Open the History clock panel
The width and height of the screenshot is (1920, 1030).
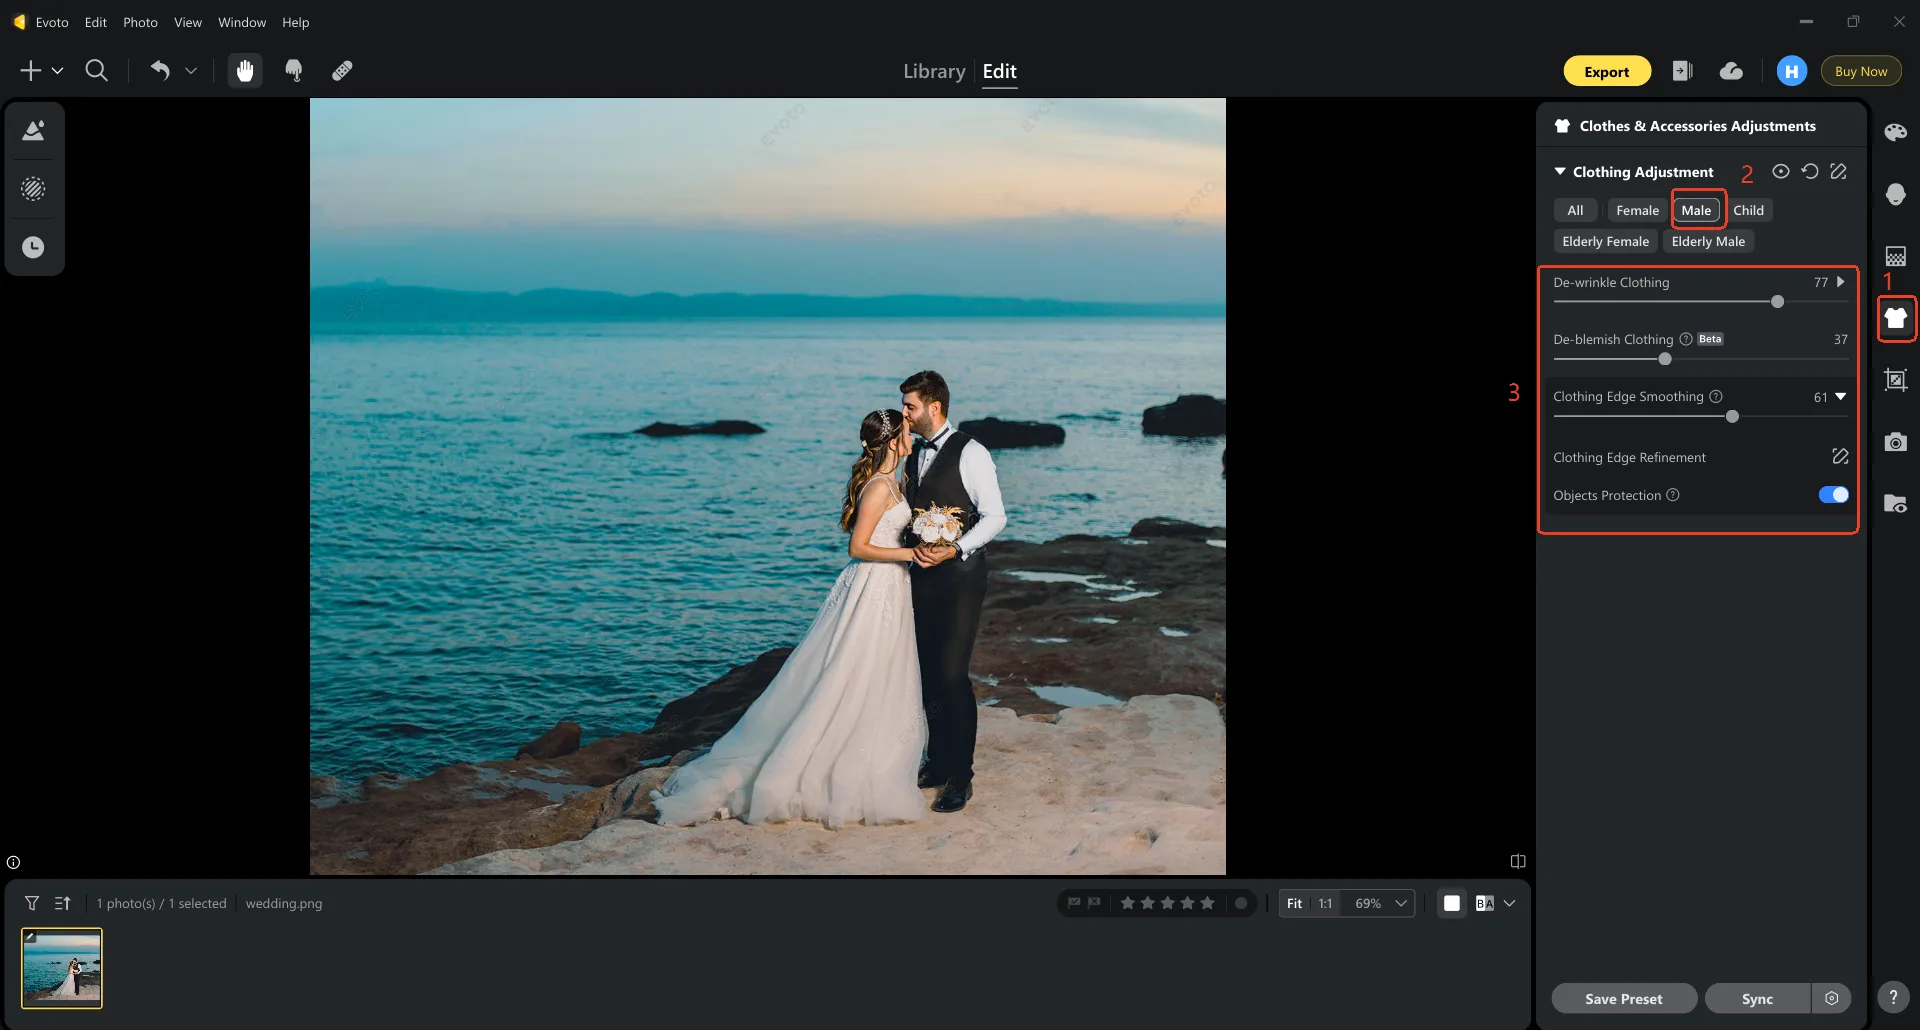pos(34,247)
